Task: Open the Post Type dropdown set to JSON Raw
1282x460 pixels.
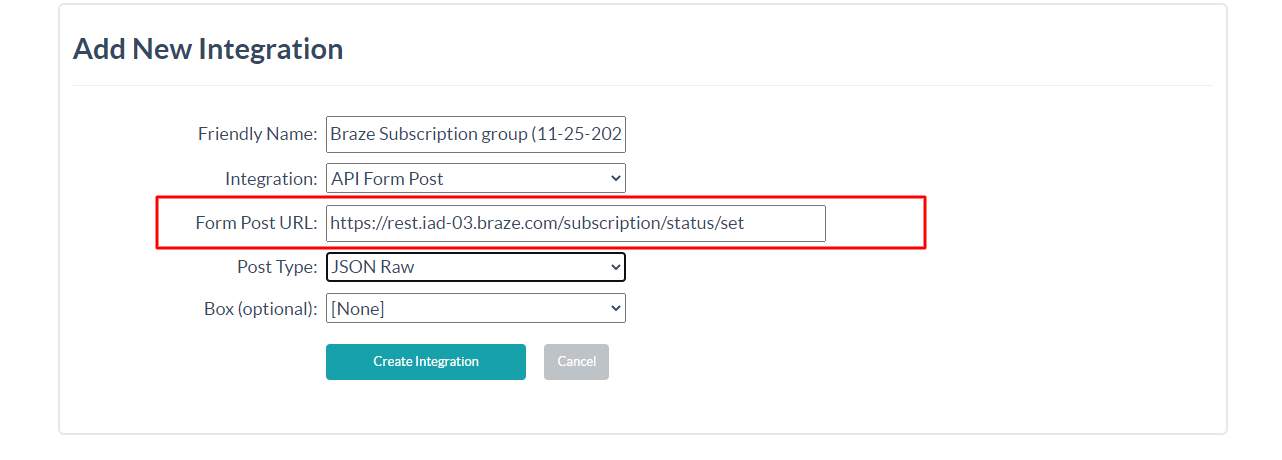Action: (x=476, y=267)
